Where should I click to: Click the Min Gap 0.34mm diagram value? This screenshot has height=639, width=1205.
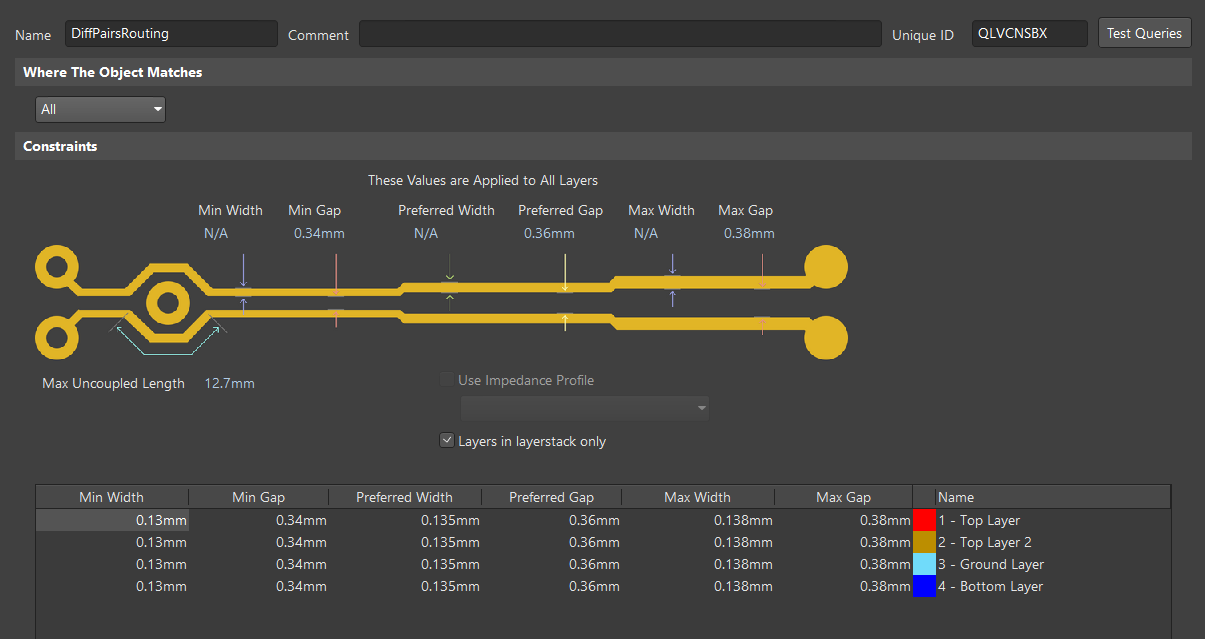coord(319,233)
